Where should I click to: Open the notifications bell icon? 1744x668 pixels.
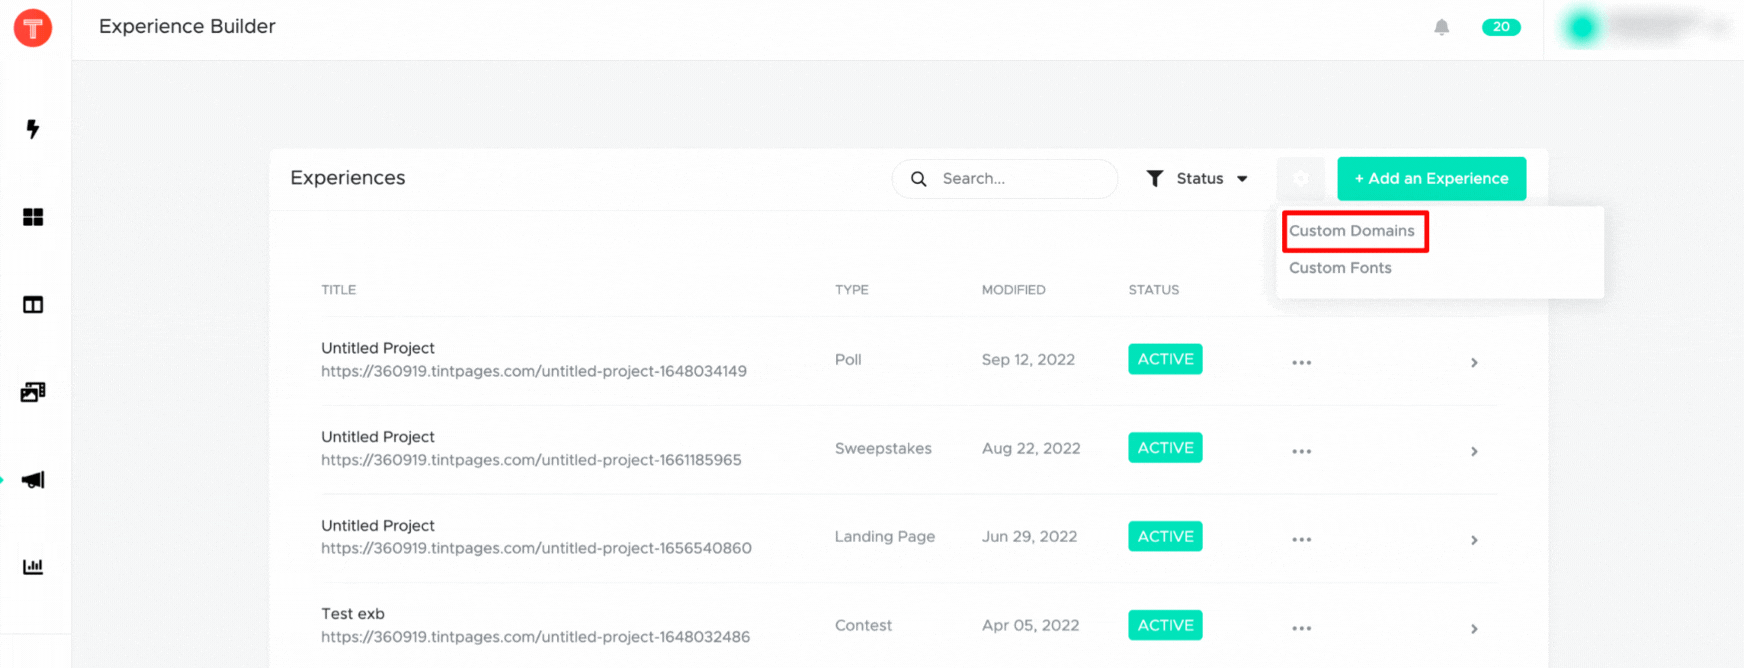tap(1441, 27)
